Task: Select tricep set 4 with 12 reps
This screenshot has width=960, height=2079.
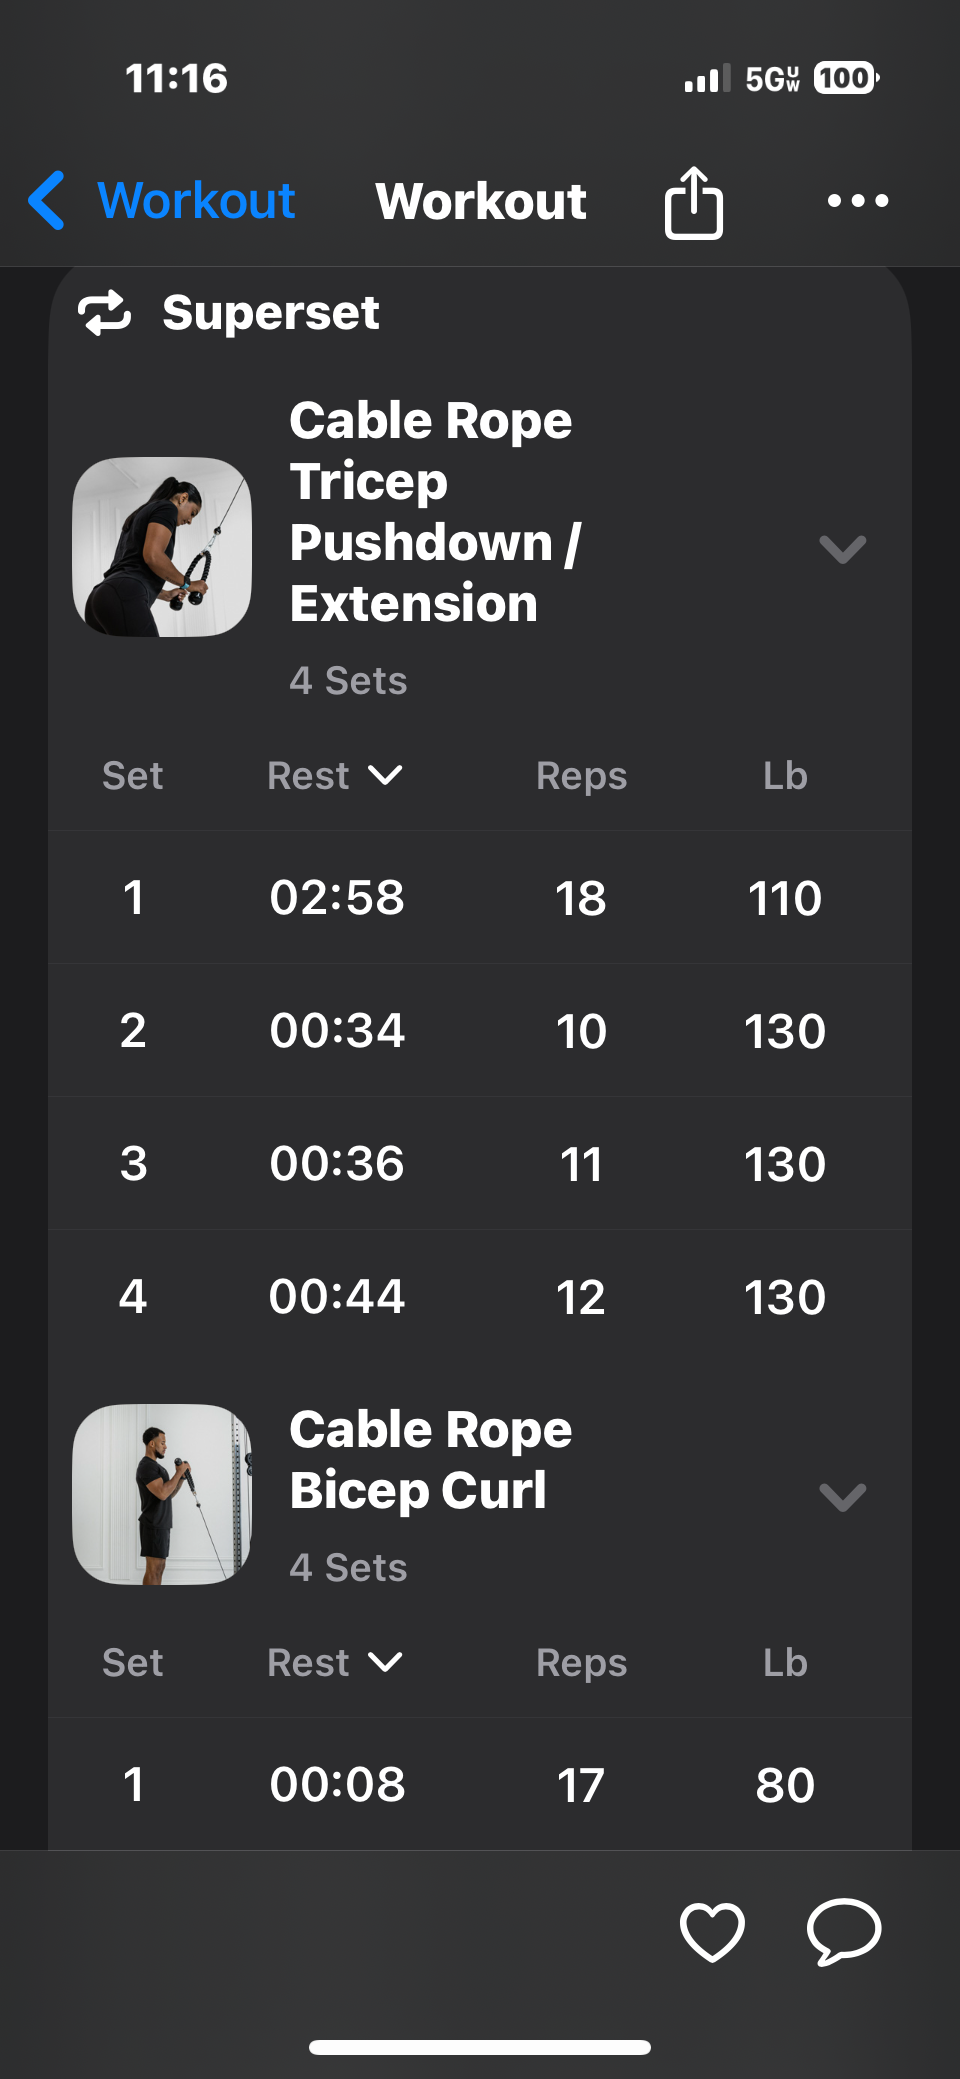Action: click(x=480, y=1297)
